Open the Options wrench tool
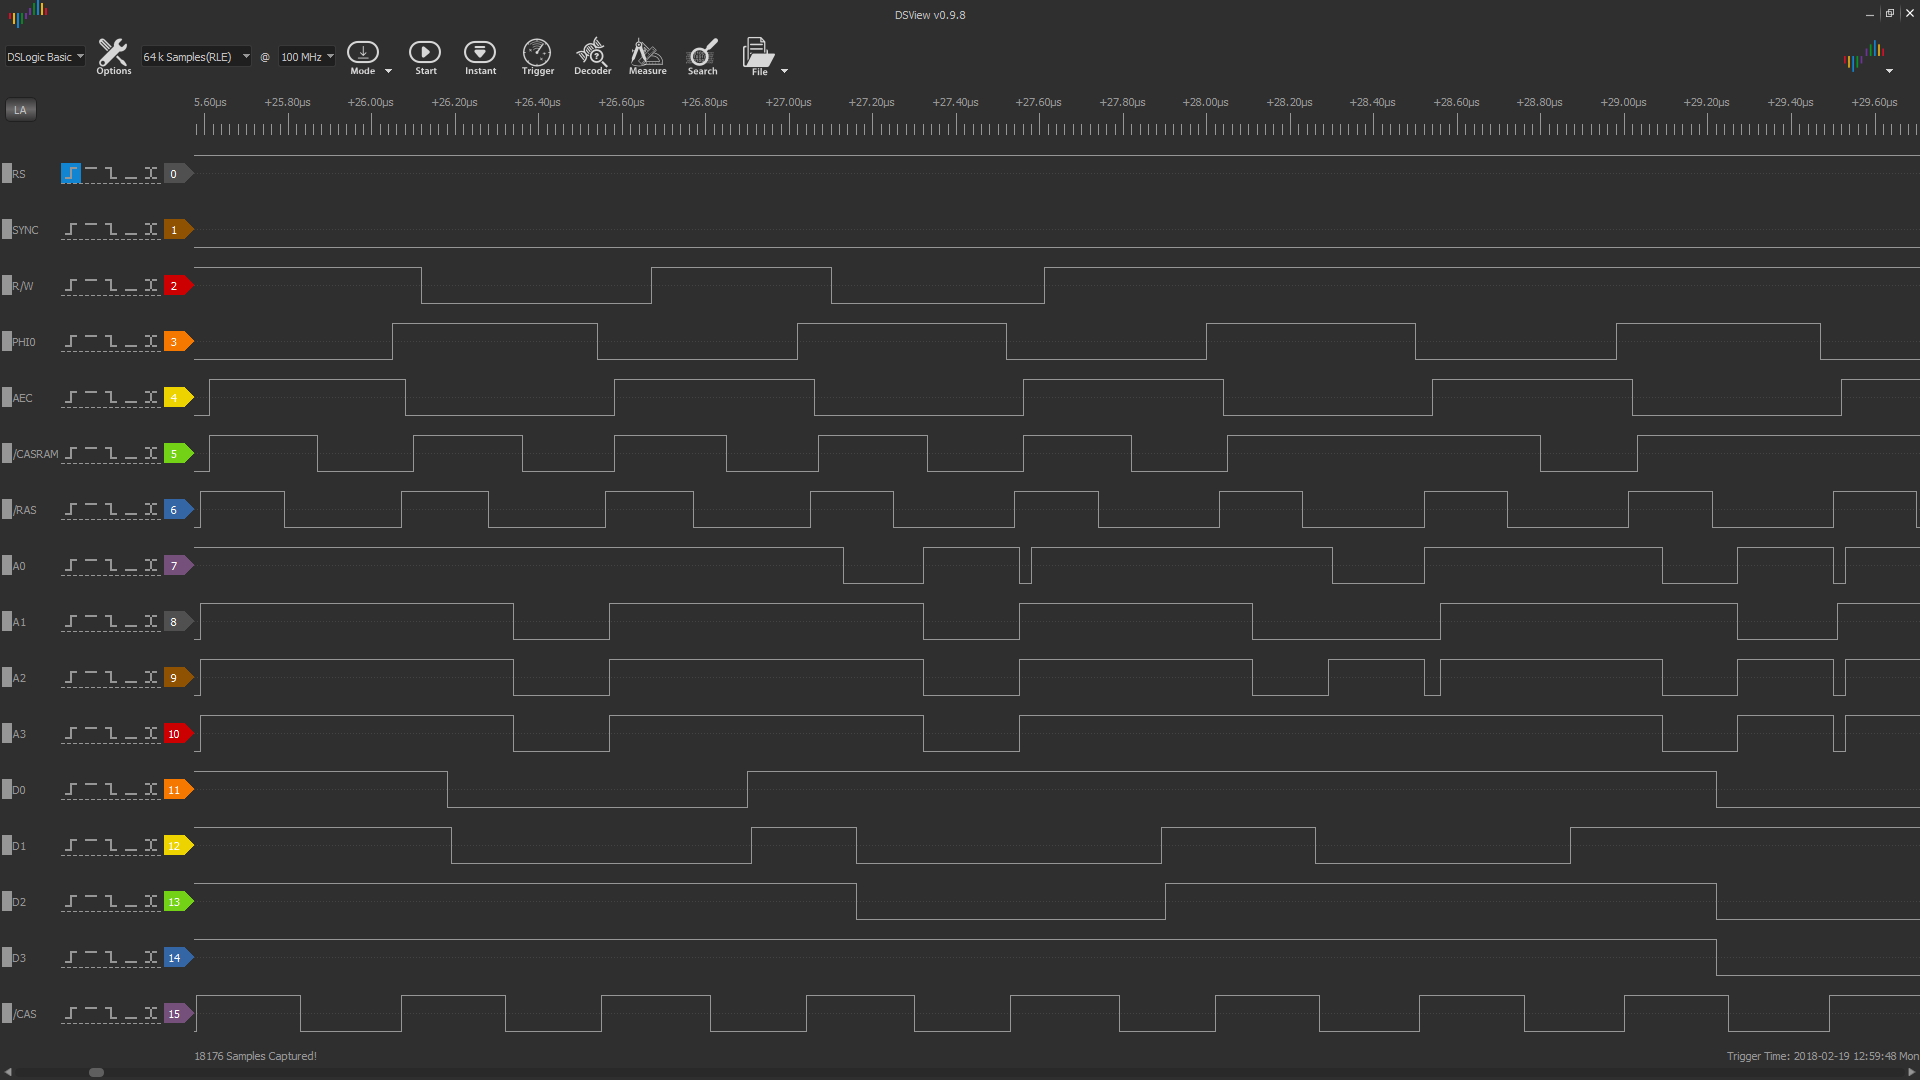This screenshot has width=1920, height=1080. [113, 56]
